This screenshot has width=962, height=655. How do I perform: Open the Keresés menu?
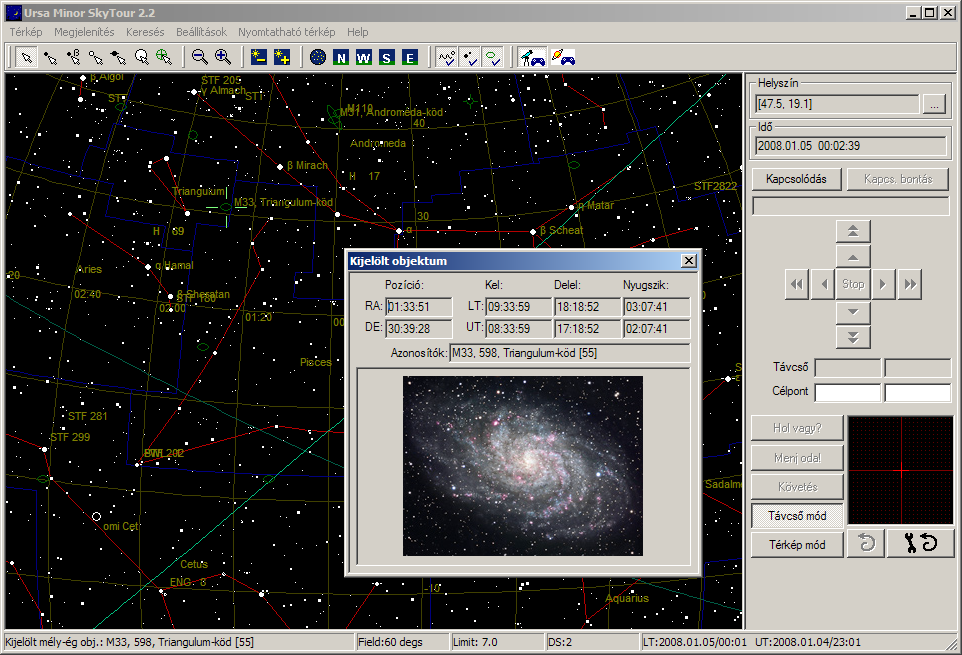point(145,32)
